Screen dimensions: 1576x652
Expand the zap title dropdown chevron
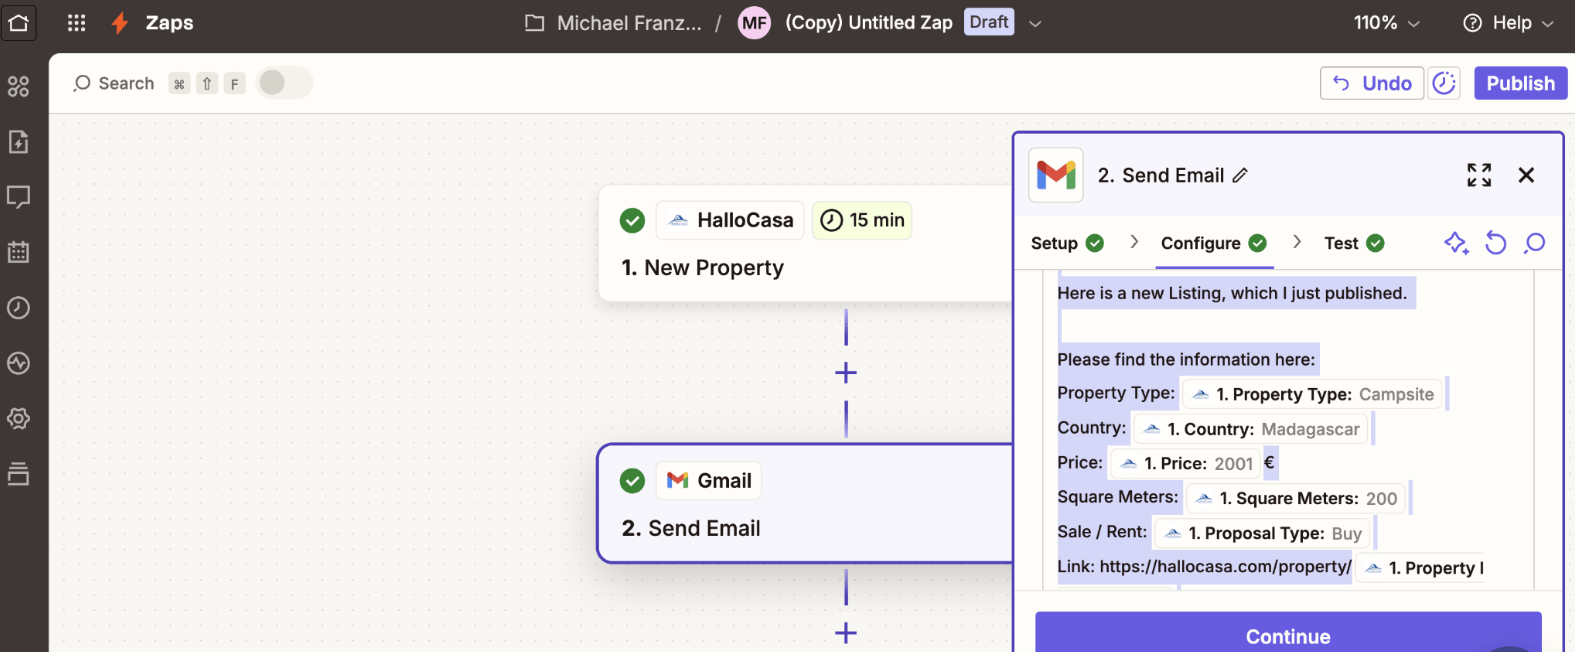click(1035, 23)
